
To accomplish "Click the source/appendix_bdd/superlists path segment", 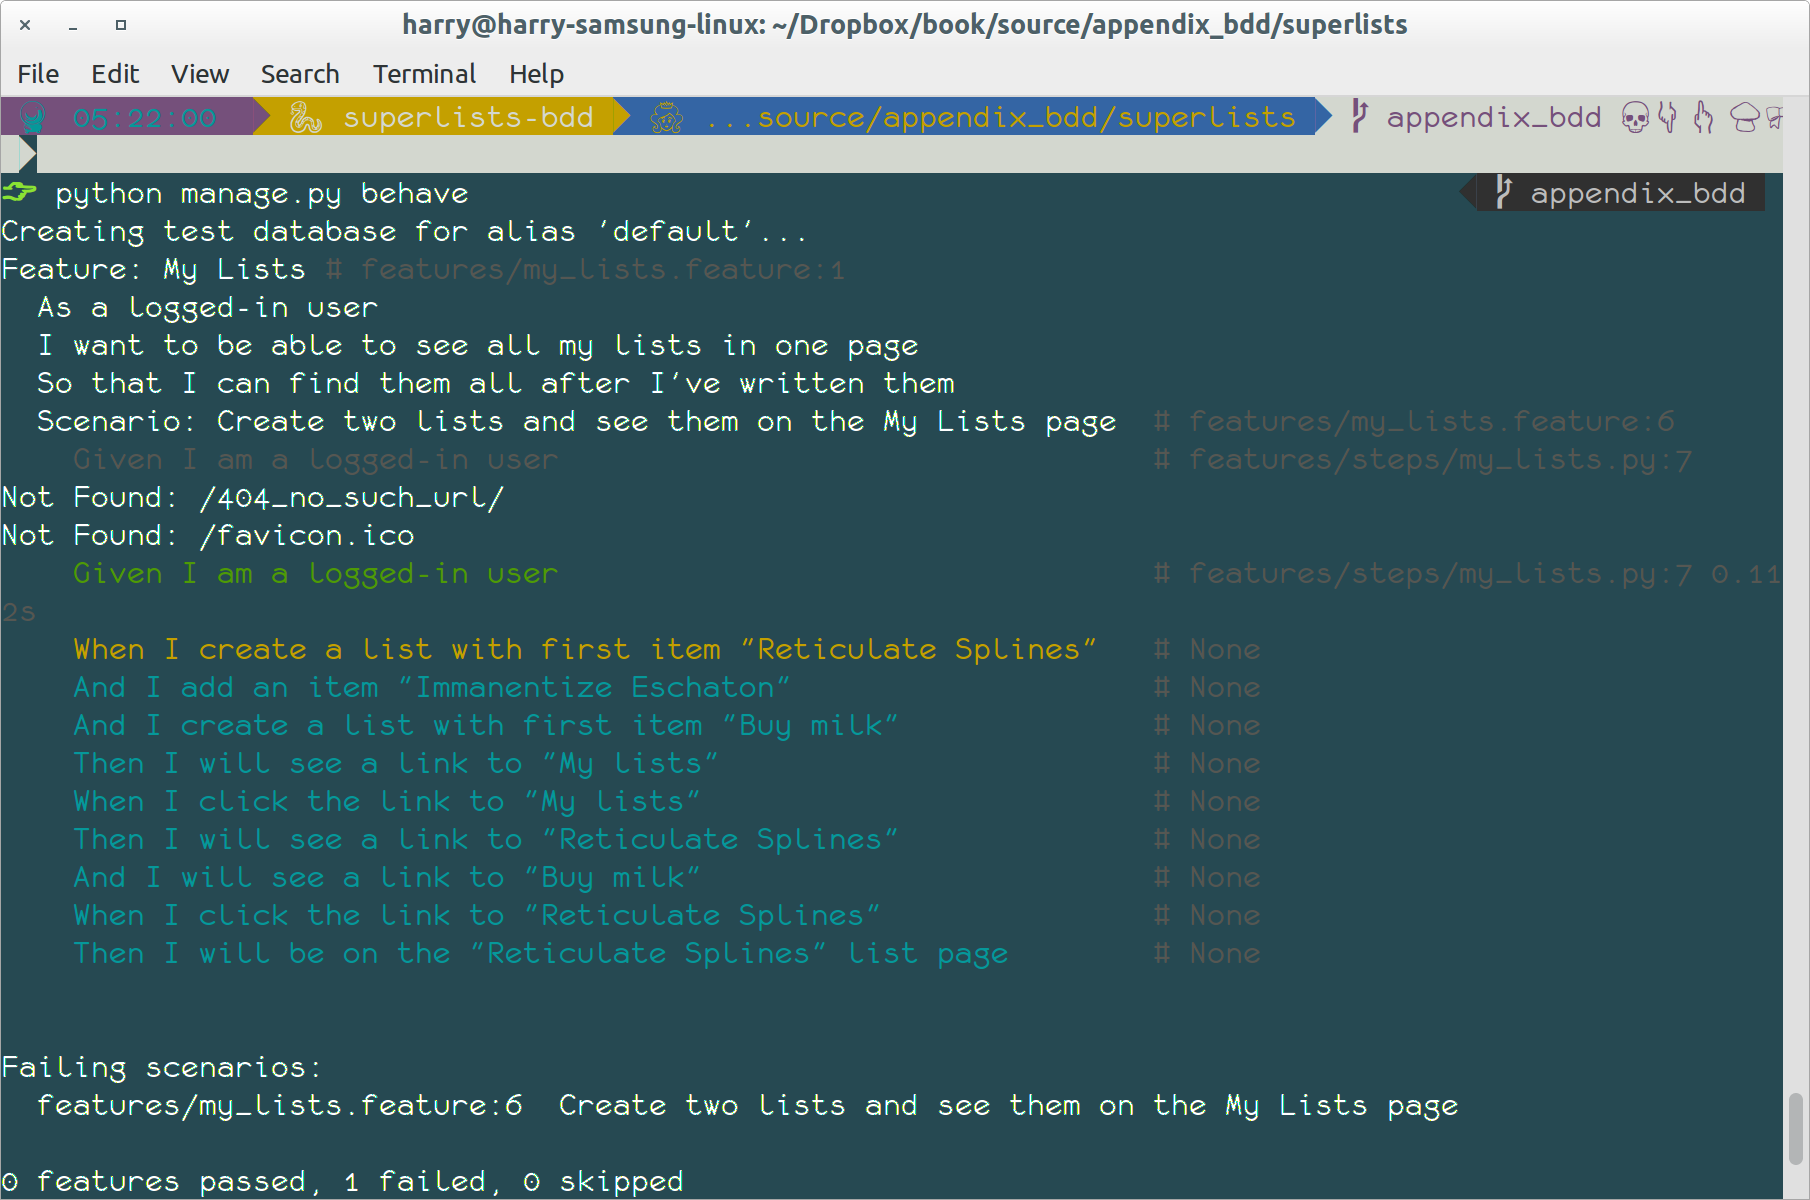I will click(x=1001, y=118).
